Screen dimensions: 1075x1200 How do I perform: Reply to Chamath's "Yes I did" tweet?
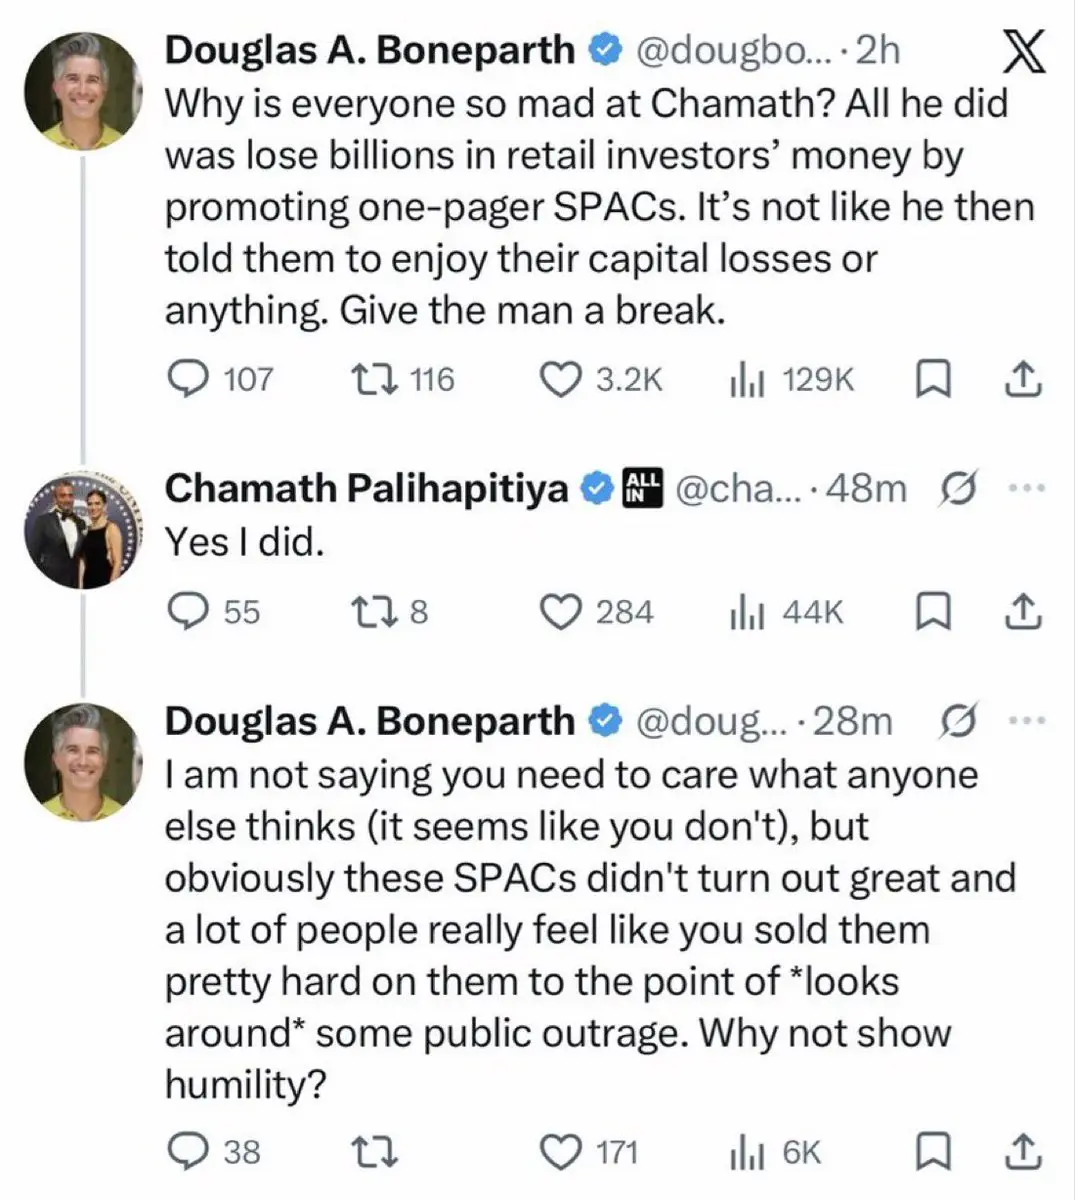(185, 612)
